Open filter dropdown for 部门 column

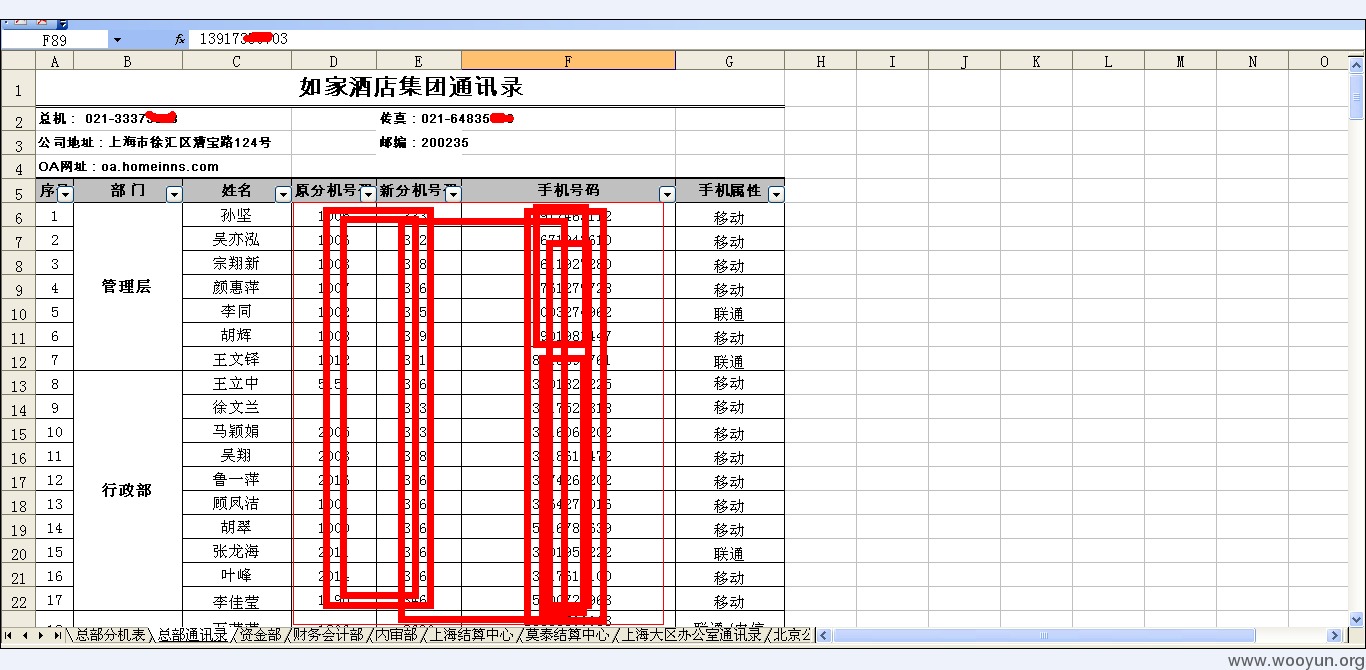174,193
